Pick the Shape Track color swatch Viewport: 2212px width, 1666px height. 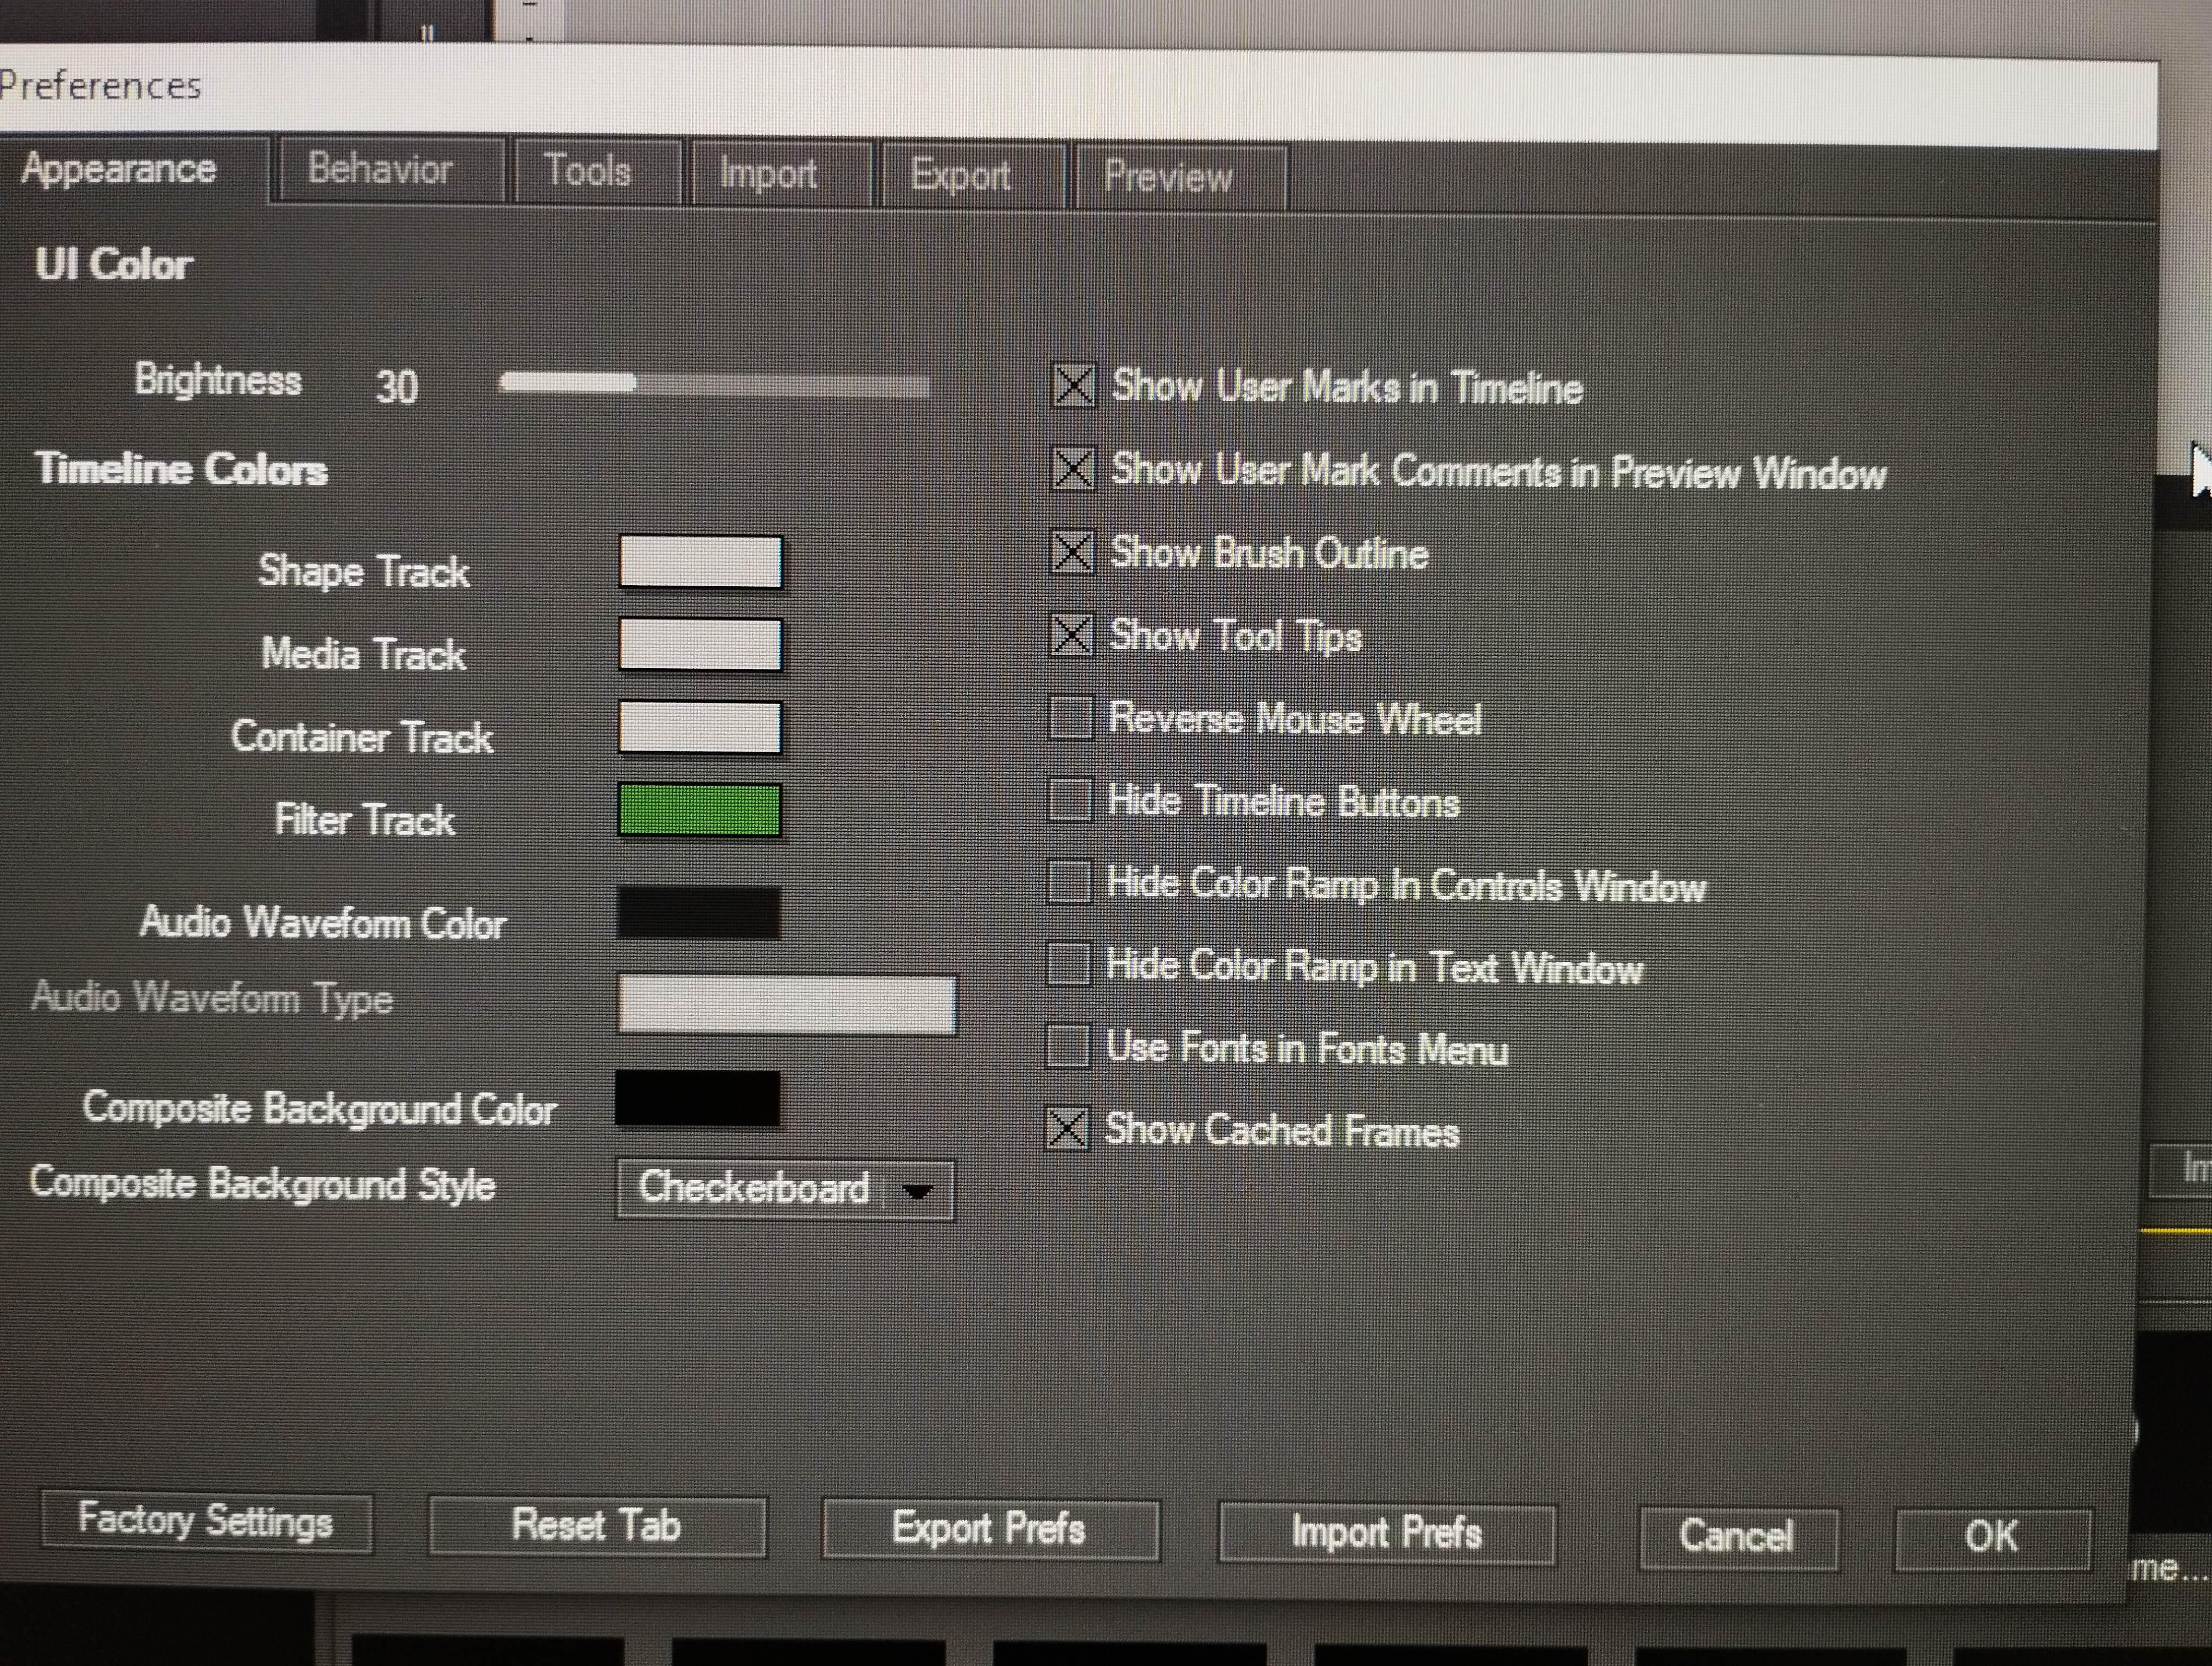[x=700, y=562]
